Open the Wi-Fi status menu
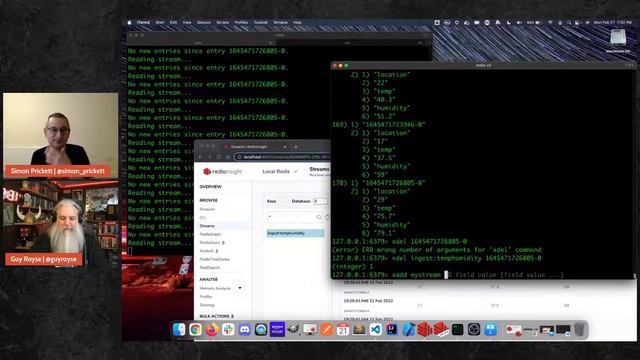The width and height of the screenshot is (640, 360). (x=550, y=22)
